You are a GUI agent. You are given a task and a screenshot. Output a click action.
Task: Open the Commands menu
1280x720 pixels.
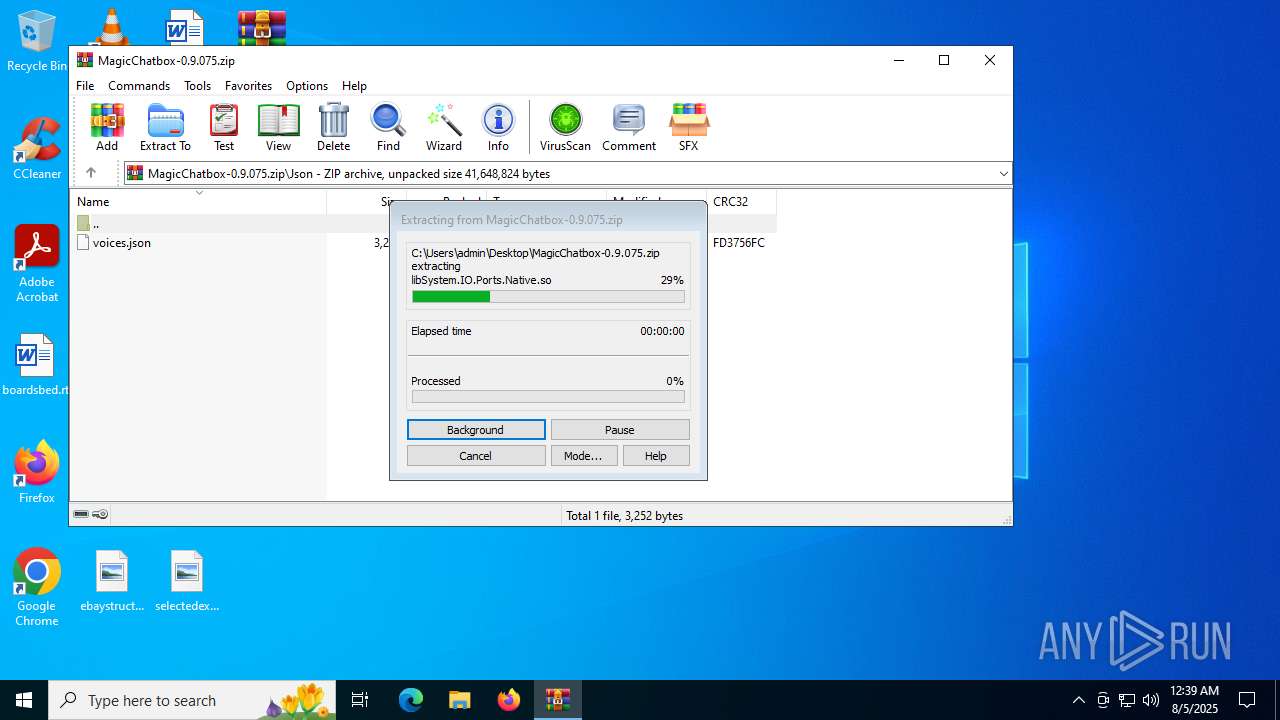(139, 86)
